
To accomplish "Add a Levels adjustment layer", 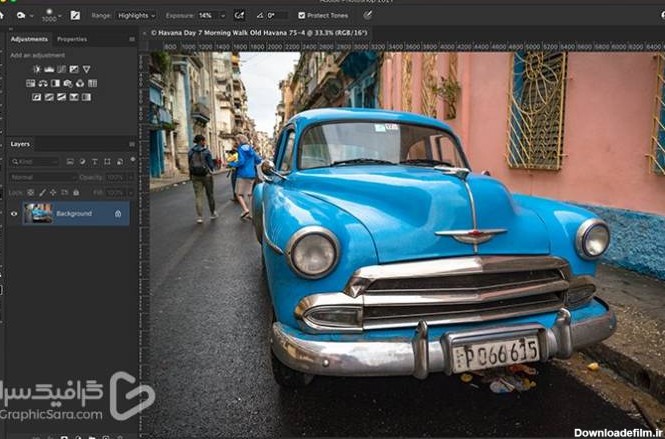I will (49, 69).
